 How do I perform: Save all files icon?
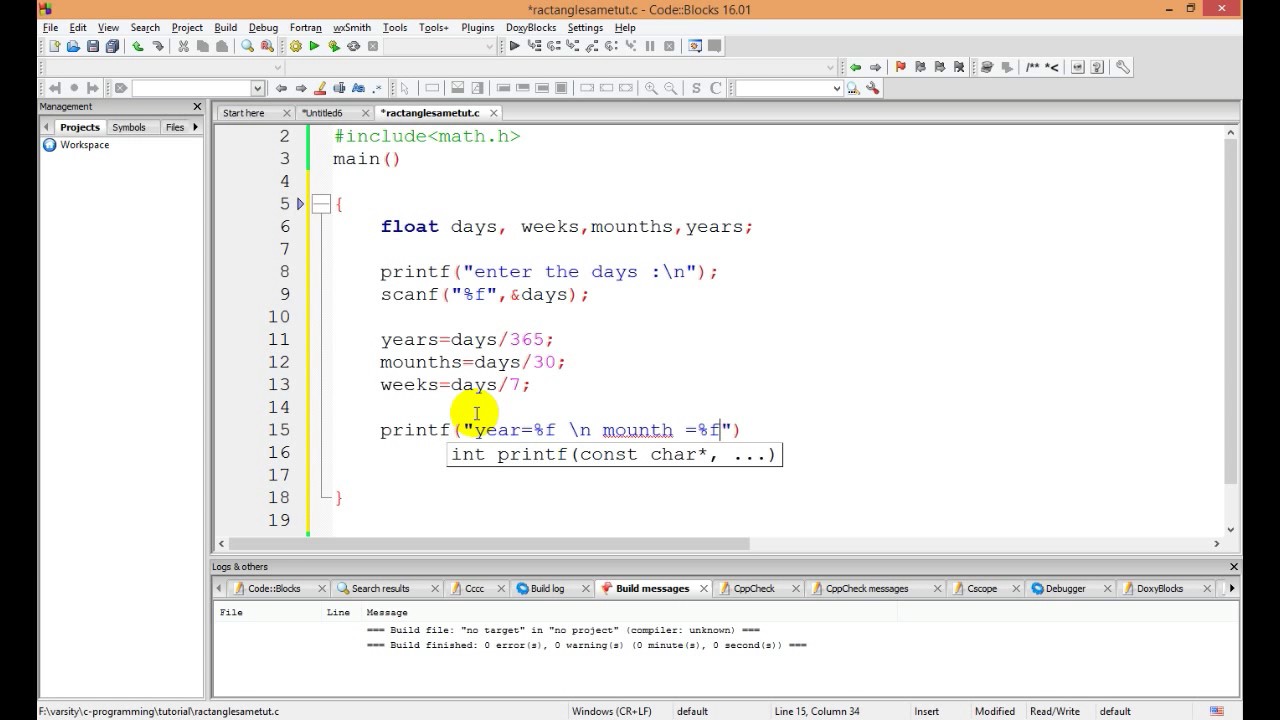coord(112,46)
